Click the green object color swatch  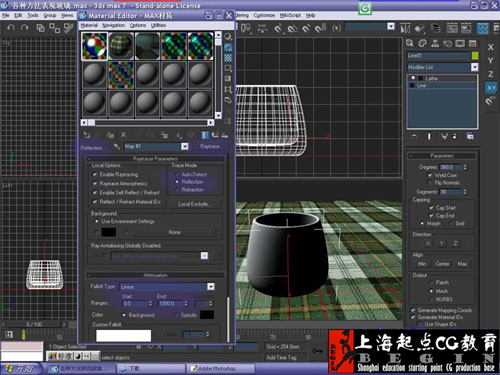(475, 56)
